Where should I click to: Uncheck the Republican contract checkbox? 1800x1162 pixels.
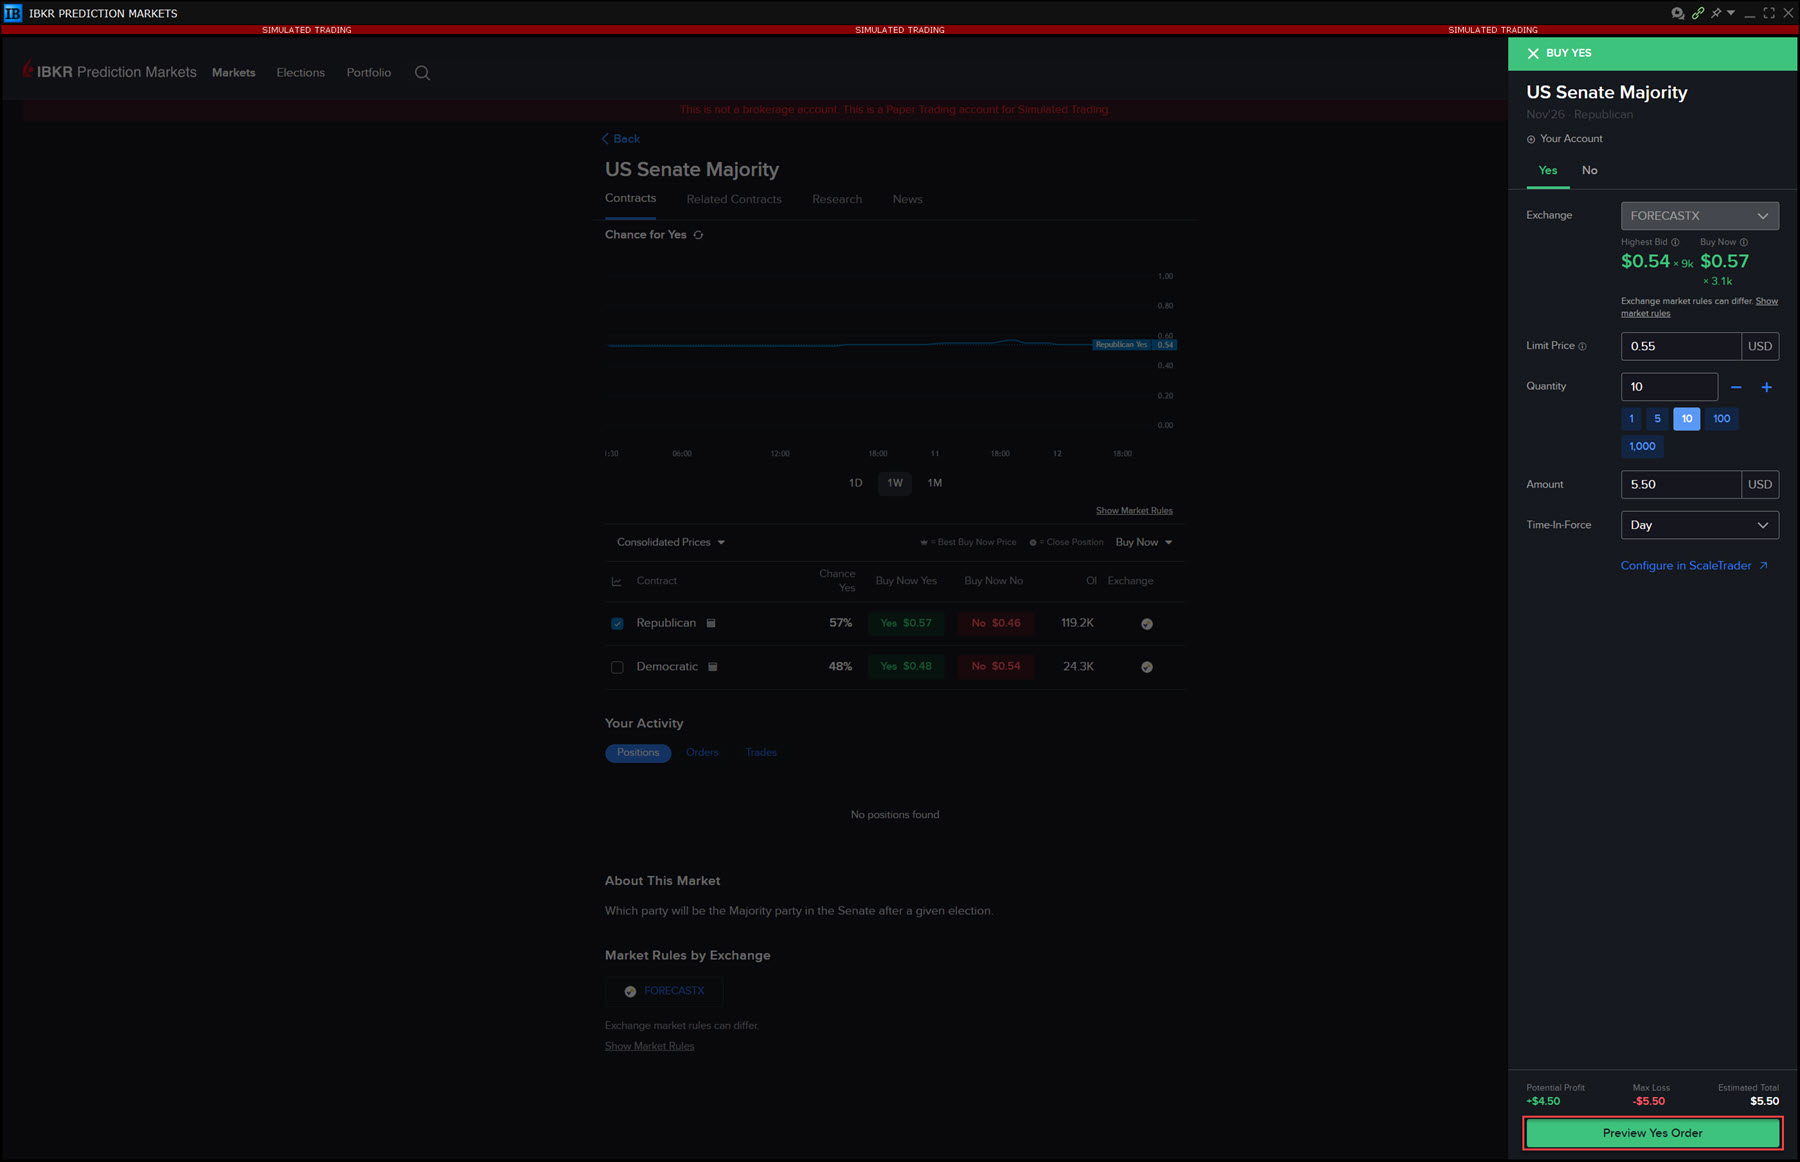617,624
